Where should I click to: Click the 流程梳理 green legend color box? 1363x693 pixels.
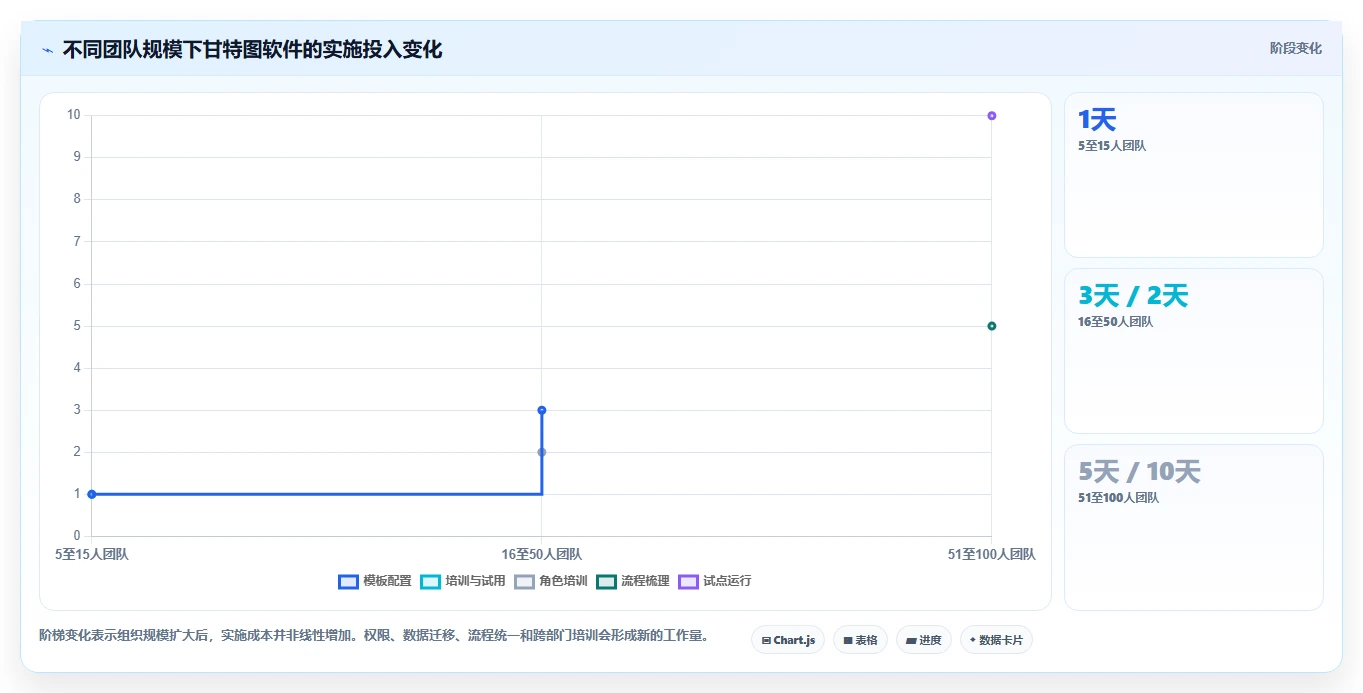coord(606,582)
